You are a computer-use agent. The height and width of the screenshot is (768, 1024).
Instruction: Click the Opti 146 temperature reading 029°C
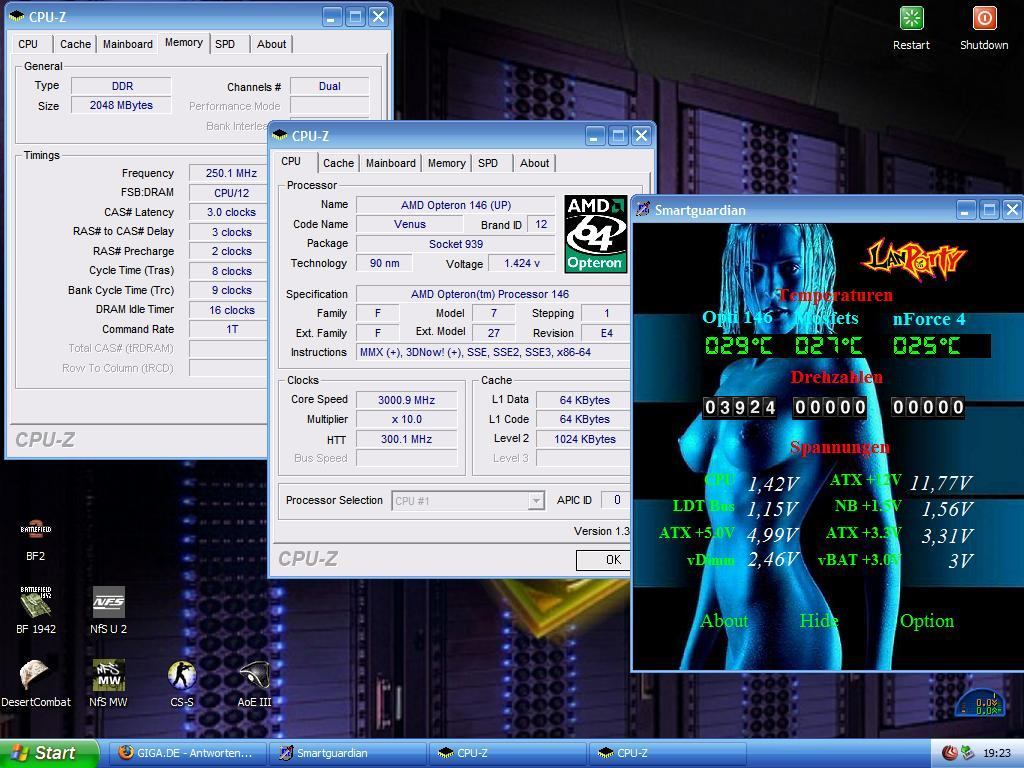pos(739,345)
